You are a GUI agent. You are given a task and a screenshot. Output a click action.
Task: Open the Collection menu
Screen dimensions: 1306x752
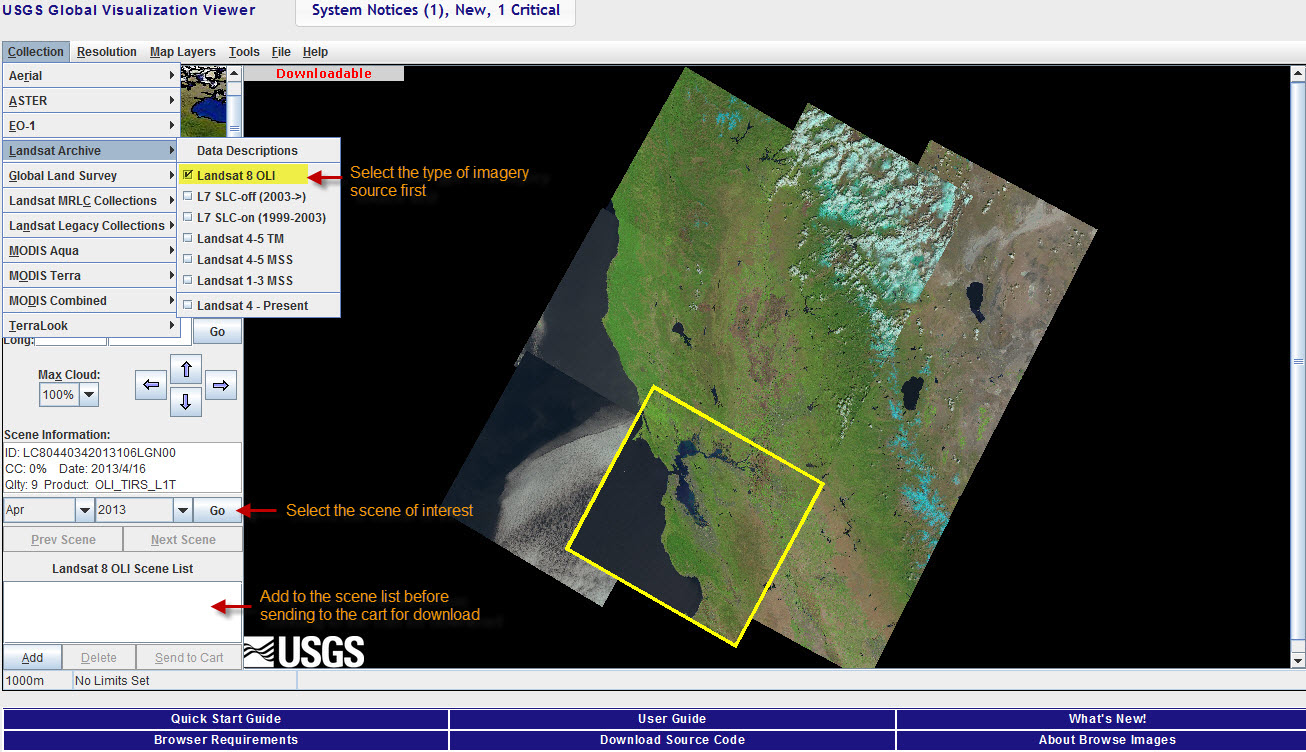[35, 52]
